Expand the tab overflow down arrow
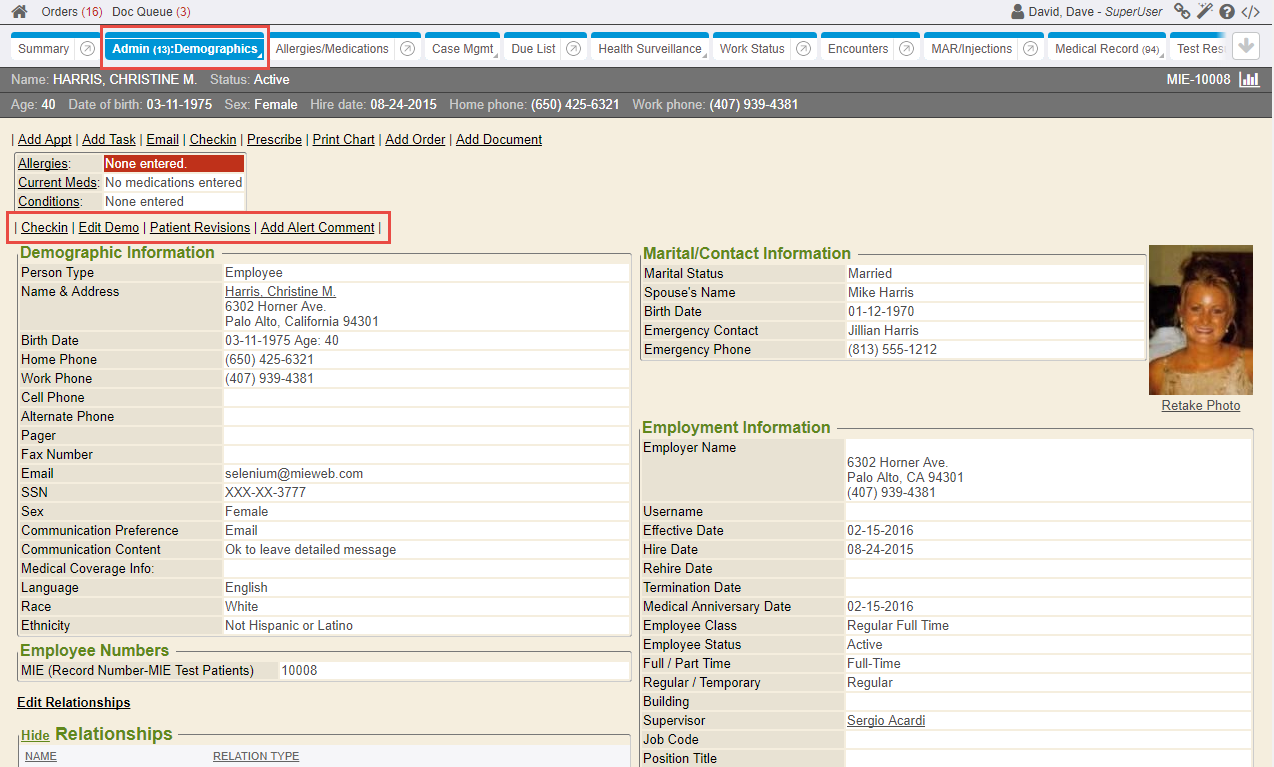The height and width of the screenshot is (767, 1274). (x=1245, y=46)
